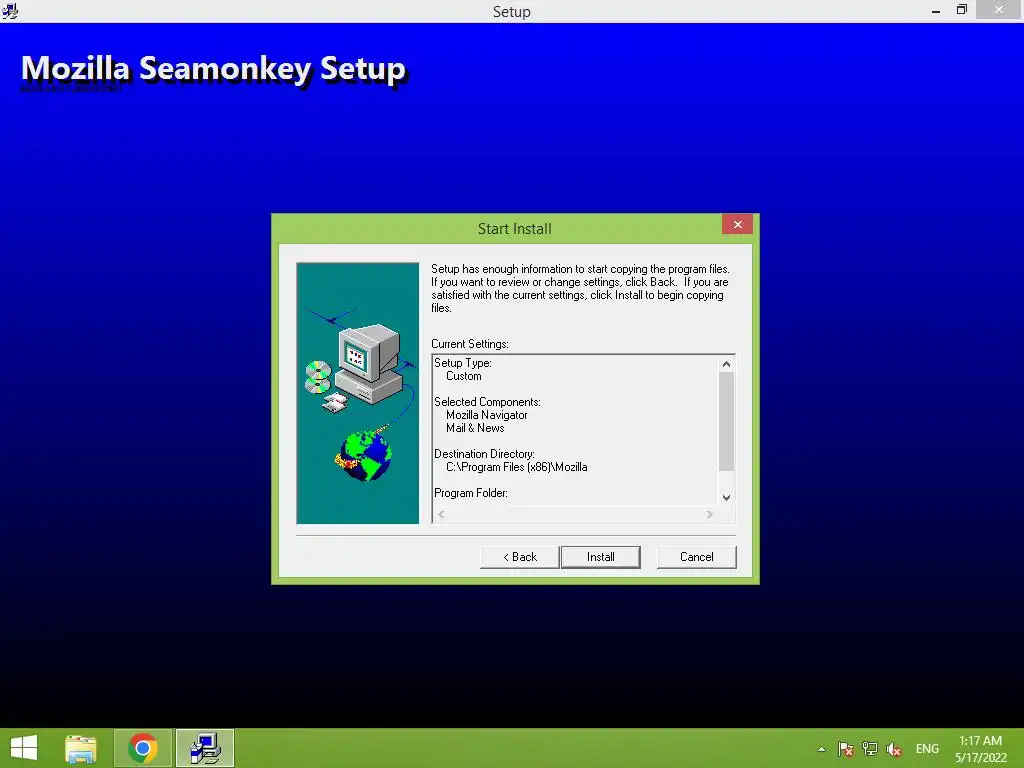Click the horizontal scroll left arrow
The height and width of the screenshot is (768, 1024).
pyautogui.click(x=441, y=515)
